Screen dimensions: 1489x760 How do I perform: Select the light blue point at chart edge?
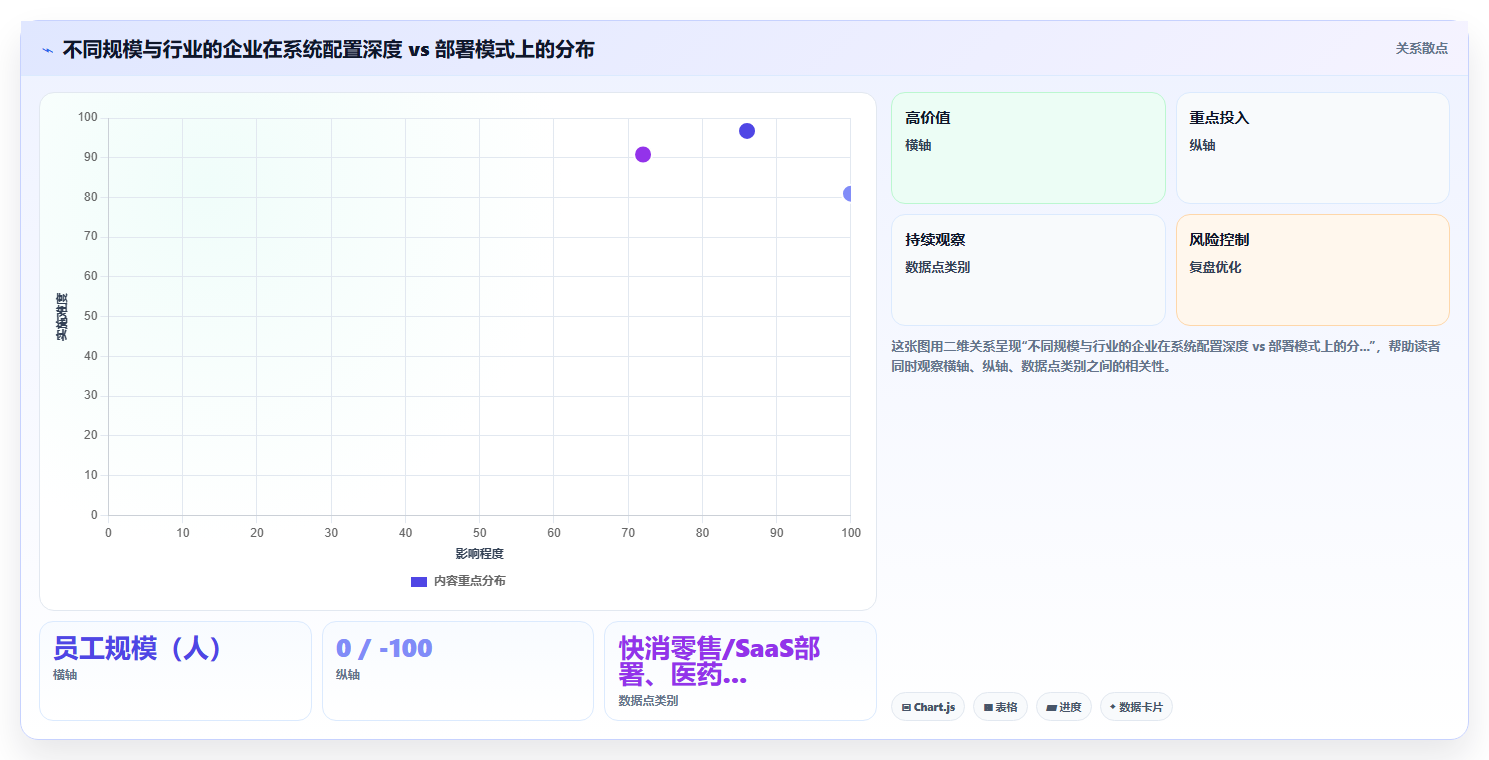[x=849, y=194]
